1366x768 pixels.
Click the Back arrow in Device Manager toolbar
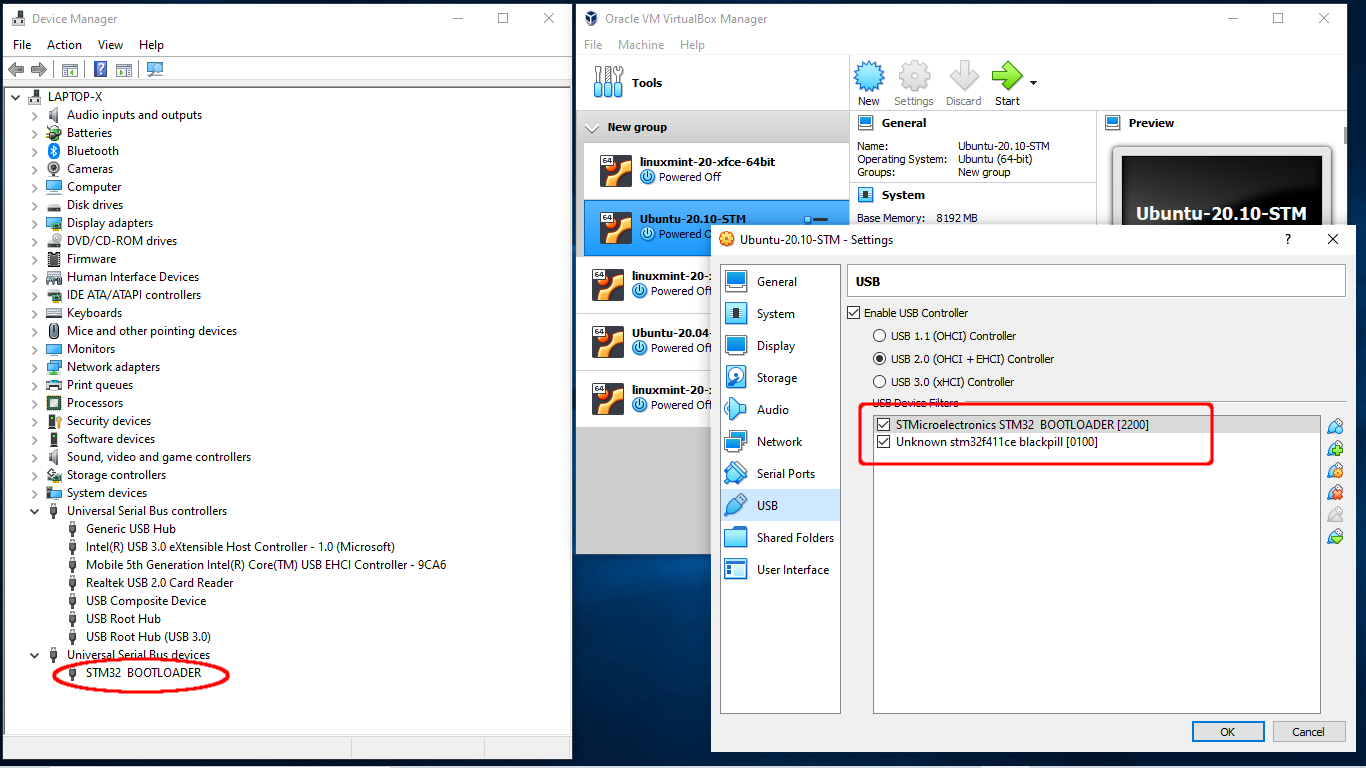pyautogui.click(x=16, y=70)
